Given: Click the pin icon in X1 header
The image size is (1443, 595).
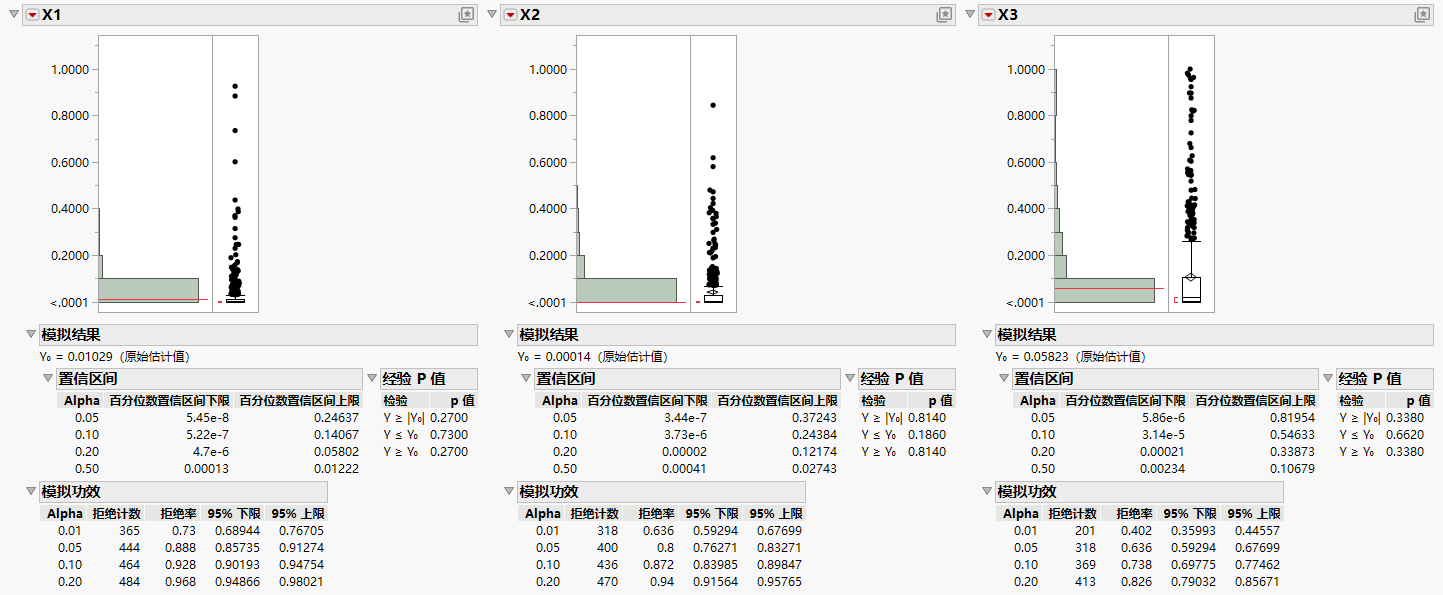Looking at the screenshot, I should click(x=466, y=15).
